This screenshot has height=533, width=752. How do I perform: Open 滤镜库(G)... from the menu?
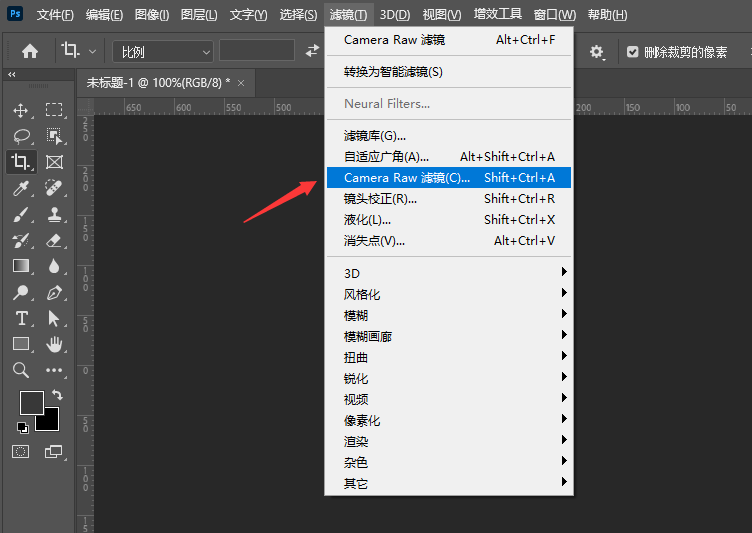coord(449,136)
